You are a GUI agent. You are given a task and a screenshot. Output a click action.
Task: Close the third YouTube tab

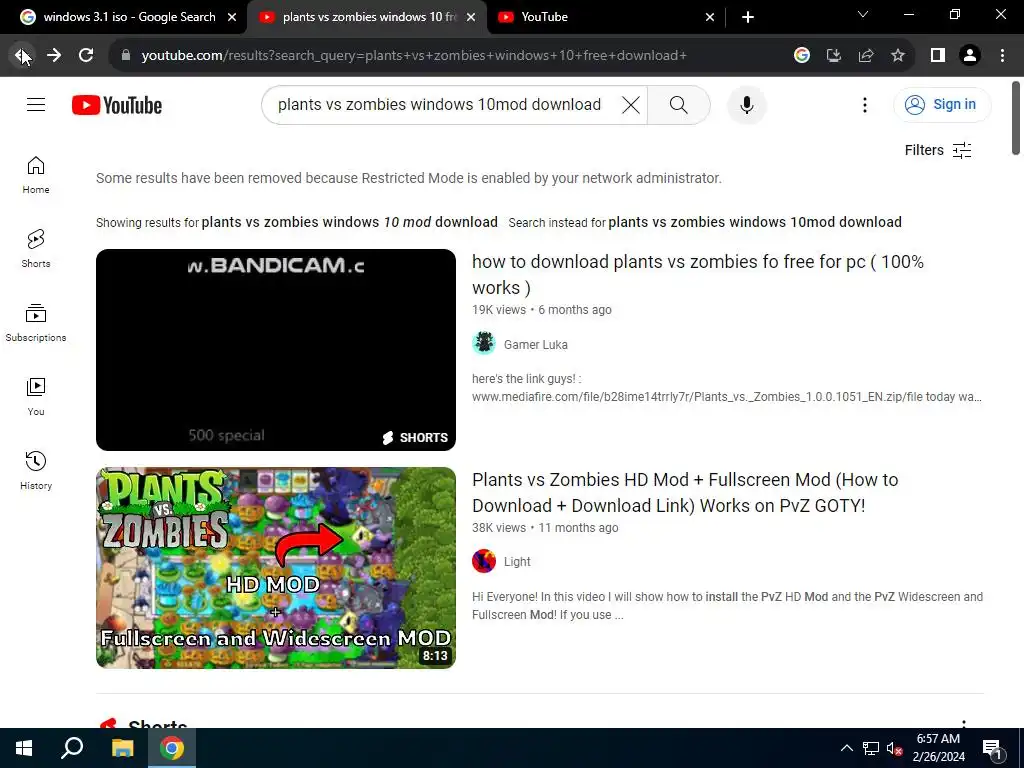pos(710,17)
